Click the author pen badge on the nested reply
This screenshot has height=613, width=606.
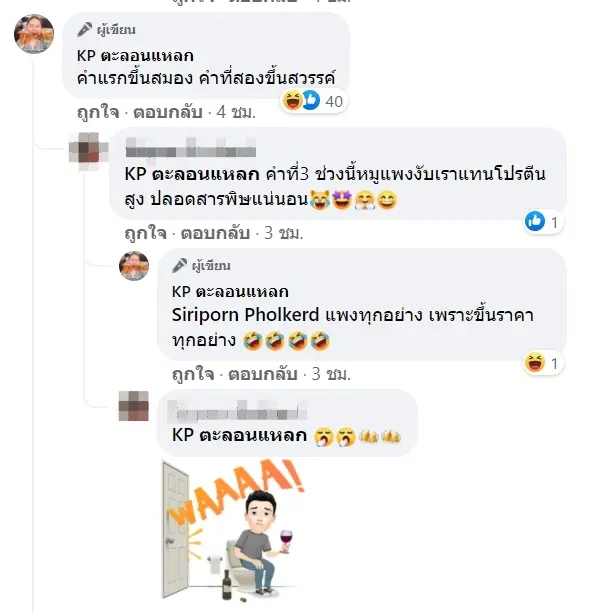201,266
